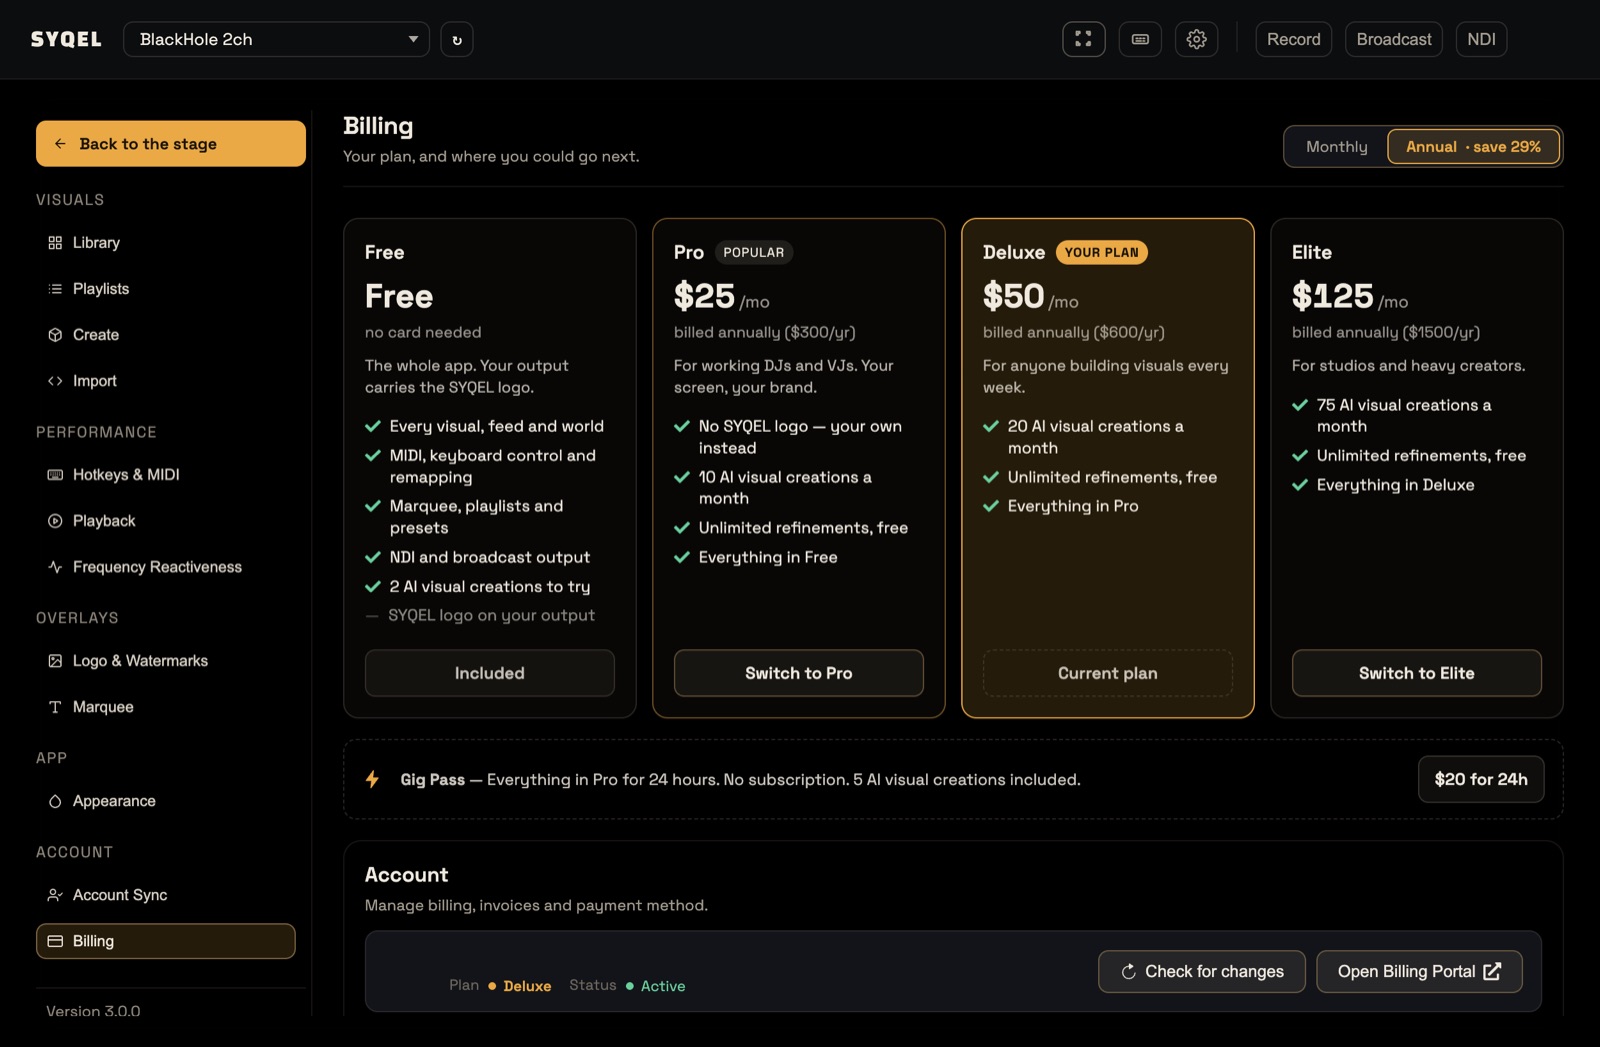The height and width of the screenshot is (1047, 1600).
Task: Click the Elite plan $125 price
Action: click(x=1332, y=296)
